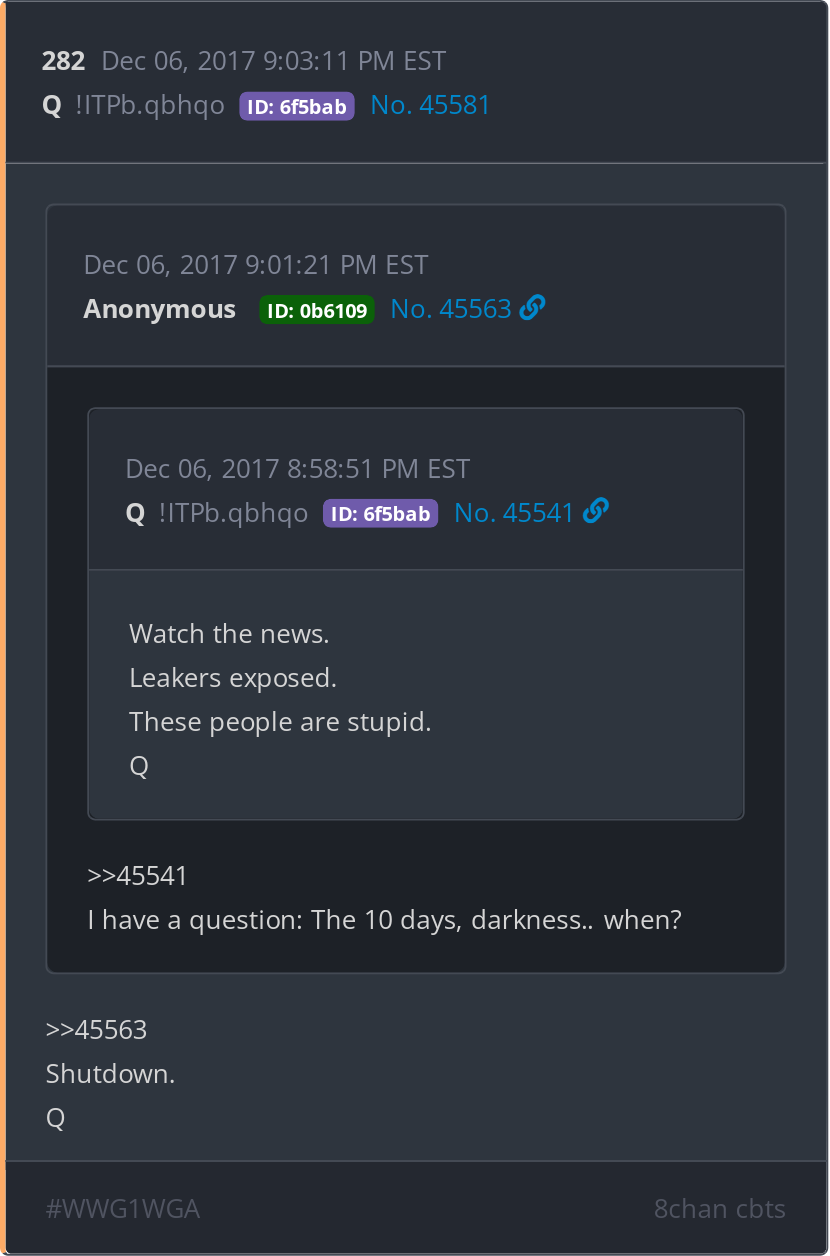This screenshot has height=1256, width=830.
Task: Click the green ID: 0b6109 badge
Action: (317, 310)
